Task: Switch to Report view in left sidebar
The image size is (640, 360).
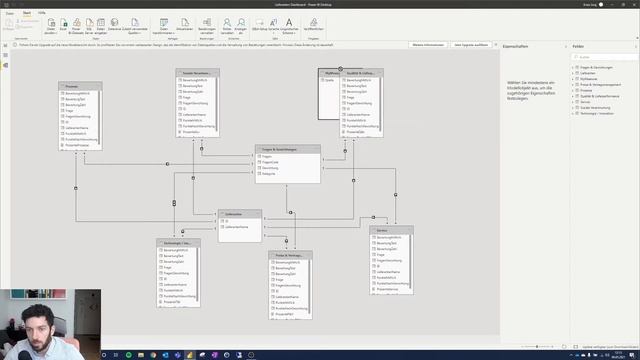Action: (x=5, y=45)
